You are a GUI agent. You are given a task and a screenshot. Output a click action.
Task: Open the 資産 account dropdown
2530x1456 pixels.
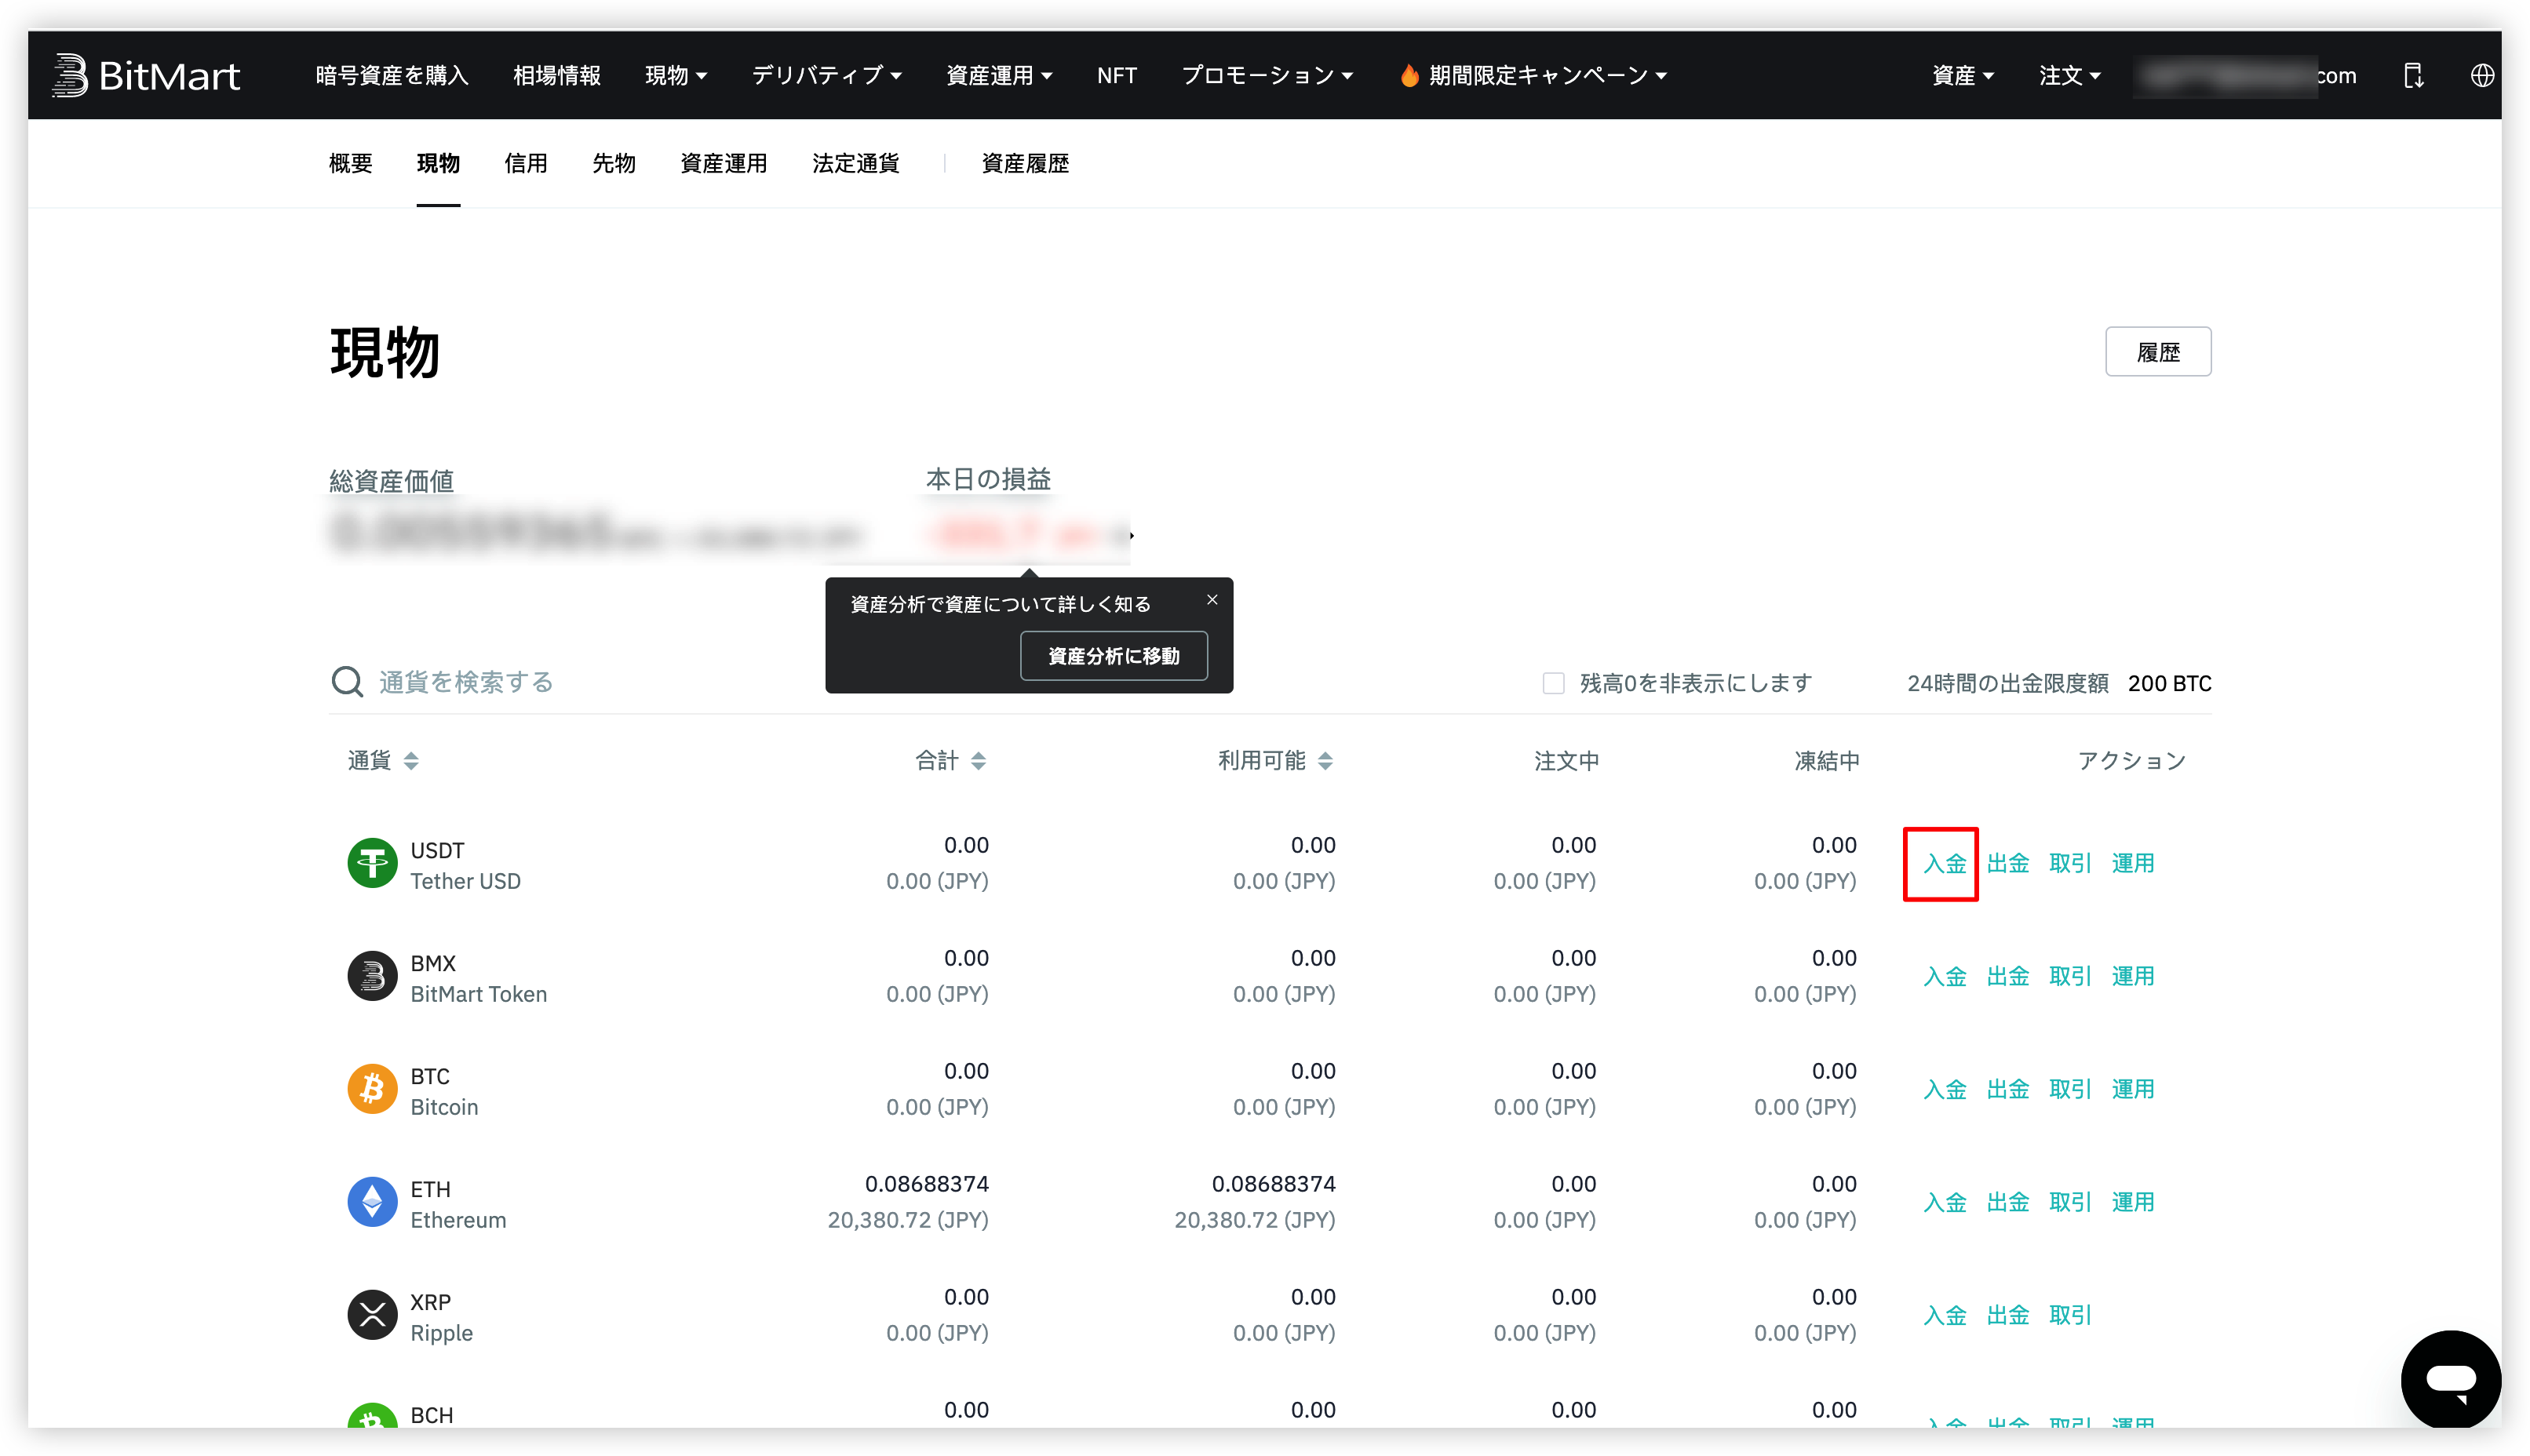(x=1963, y=75)
